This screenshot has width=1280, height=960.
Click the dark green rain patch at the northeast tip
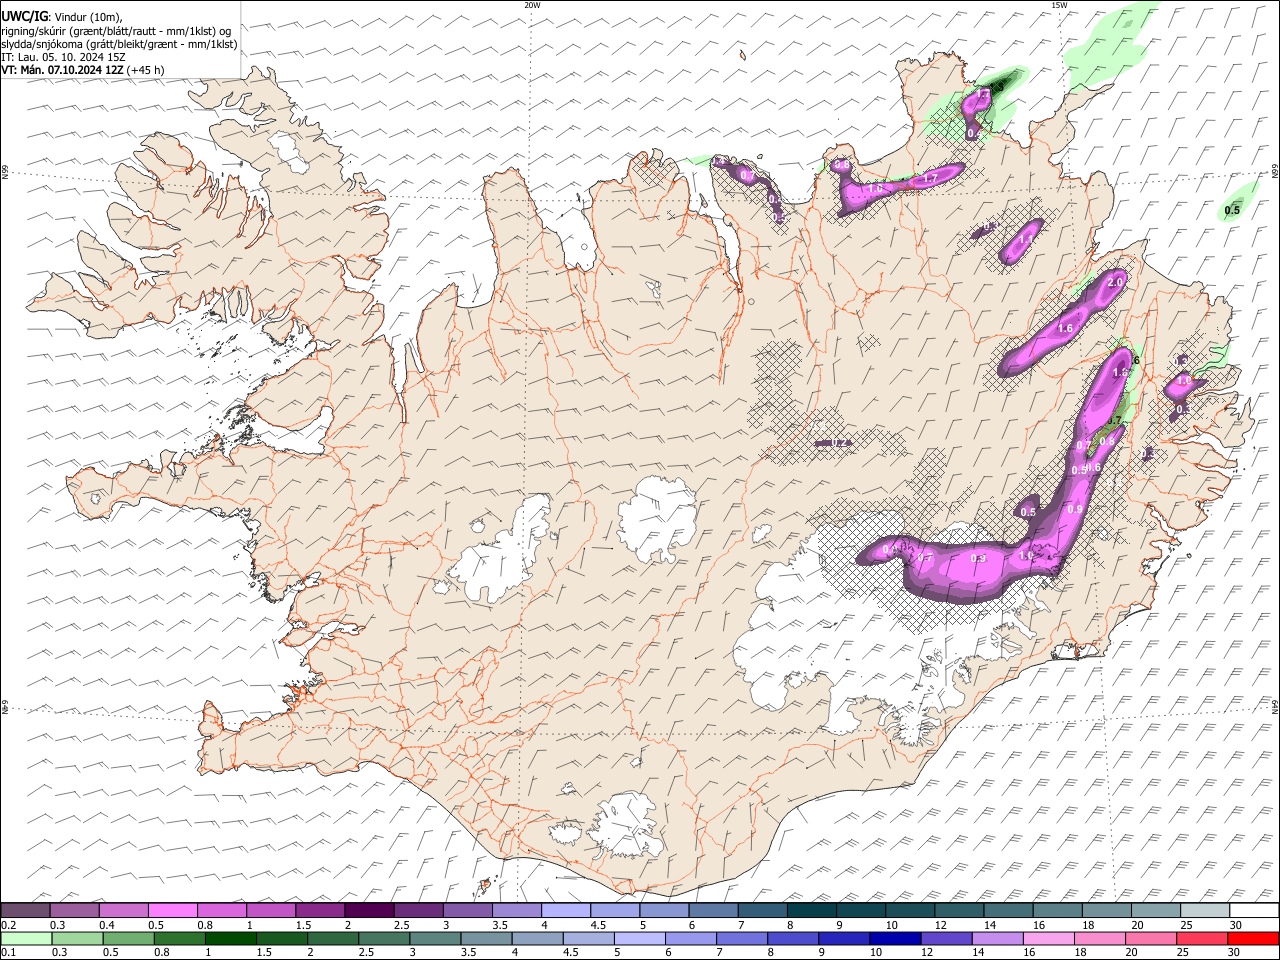[1002, 83]
